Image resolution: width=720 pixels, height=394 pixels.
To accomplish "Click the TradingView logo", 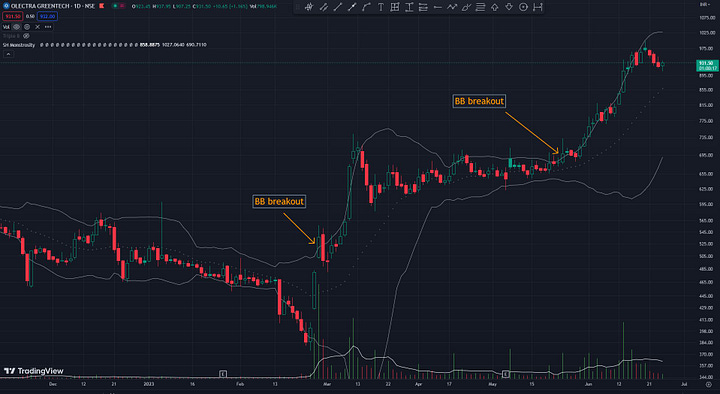I will click(x=34, y=371).
